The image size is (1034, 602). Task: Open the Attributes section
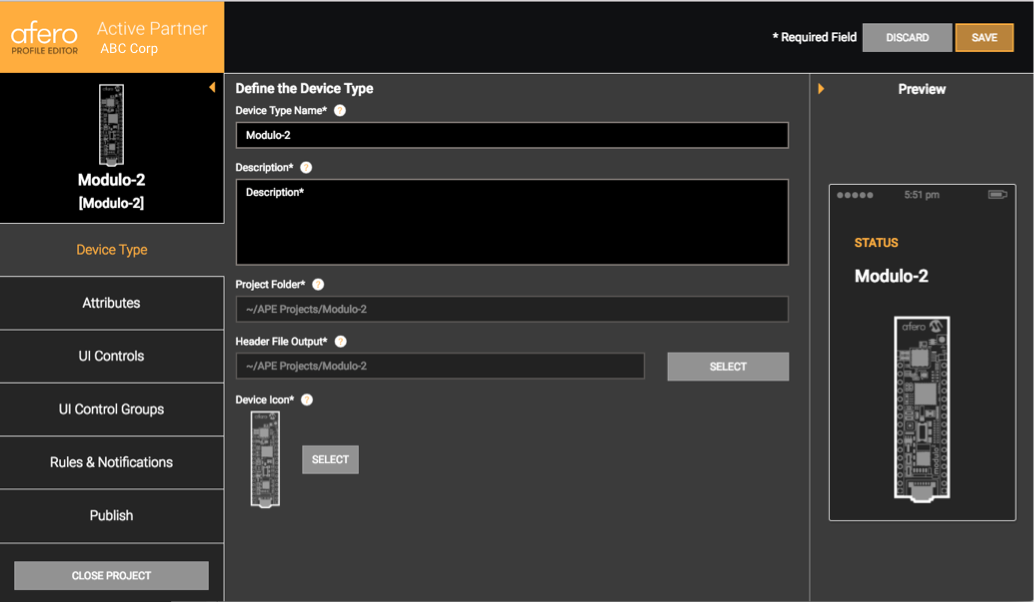point(111,303)
